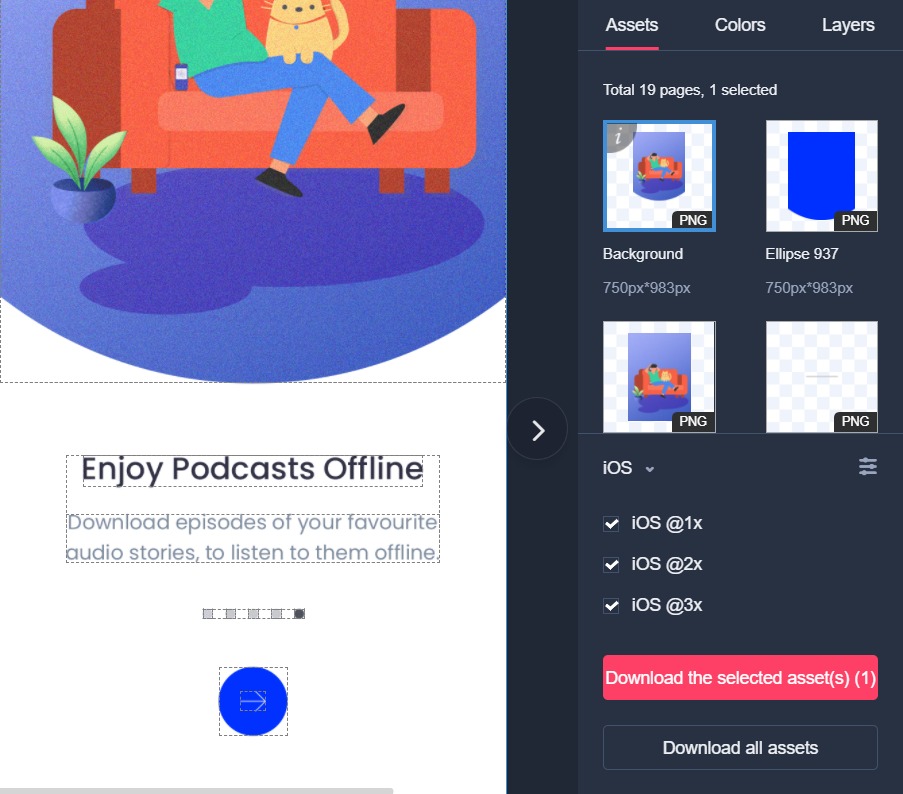Open export settings sliders icon
Viewport: 903px width, 794px height.
[868, 466]
